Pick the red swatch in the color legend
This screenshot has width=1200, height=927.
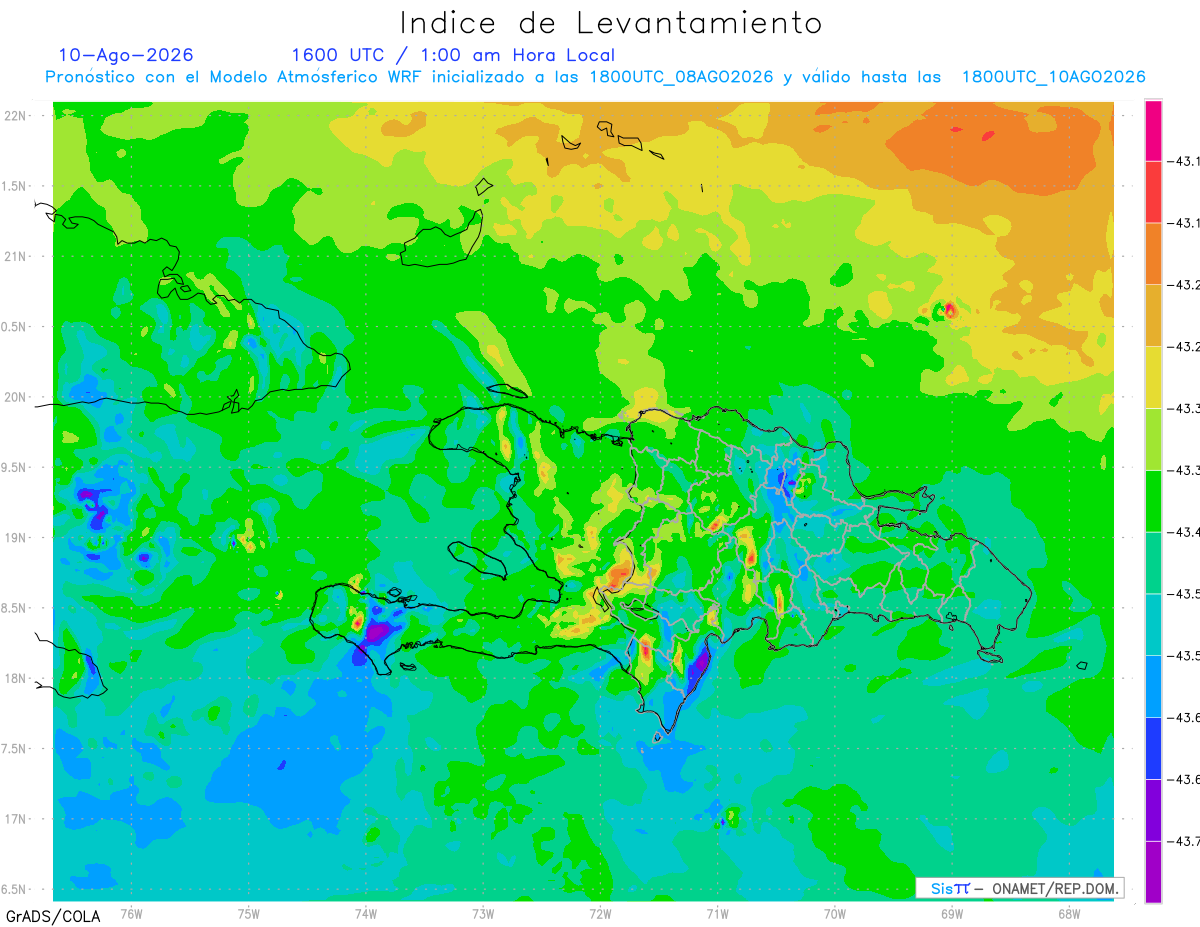click(1153, 192)
